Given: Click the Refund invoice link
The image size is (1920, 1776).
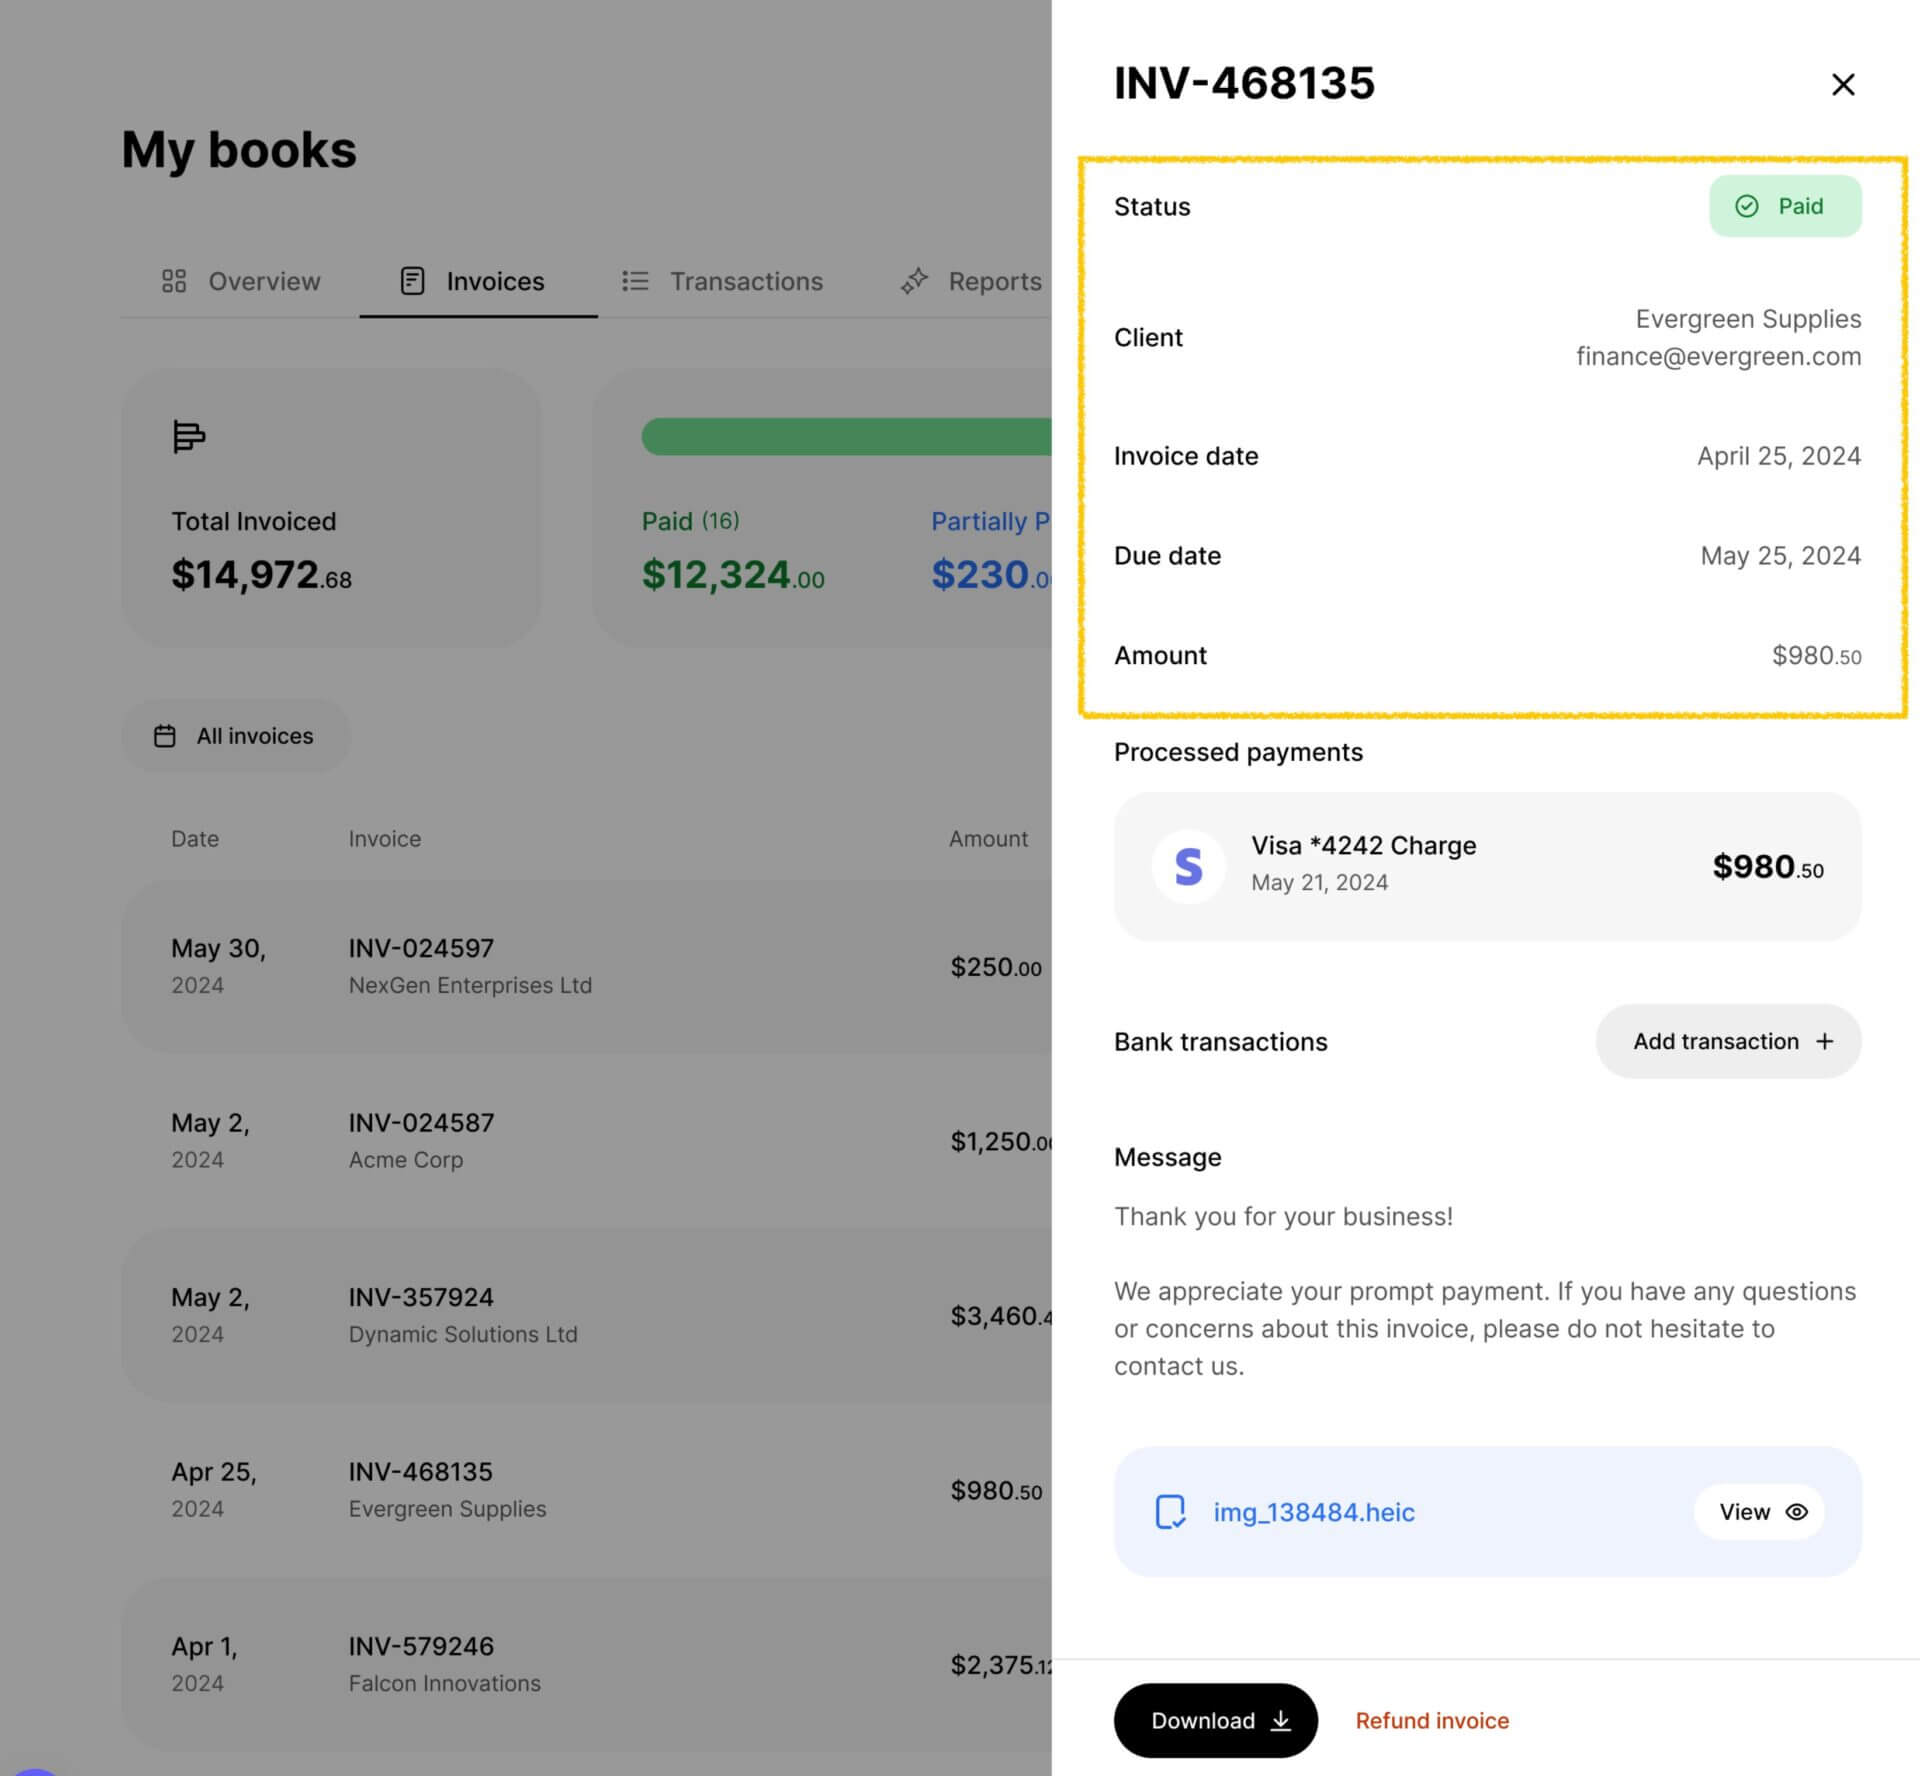Looking at the screenshot, I should tap(1432, 1720).
